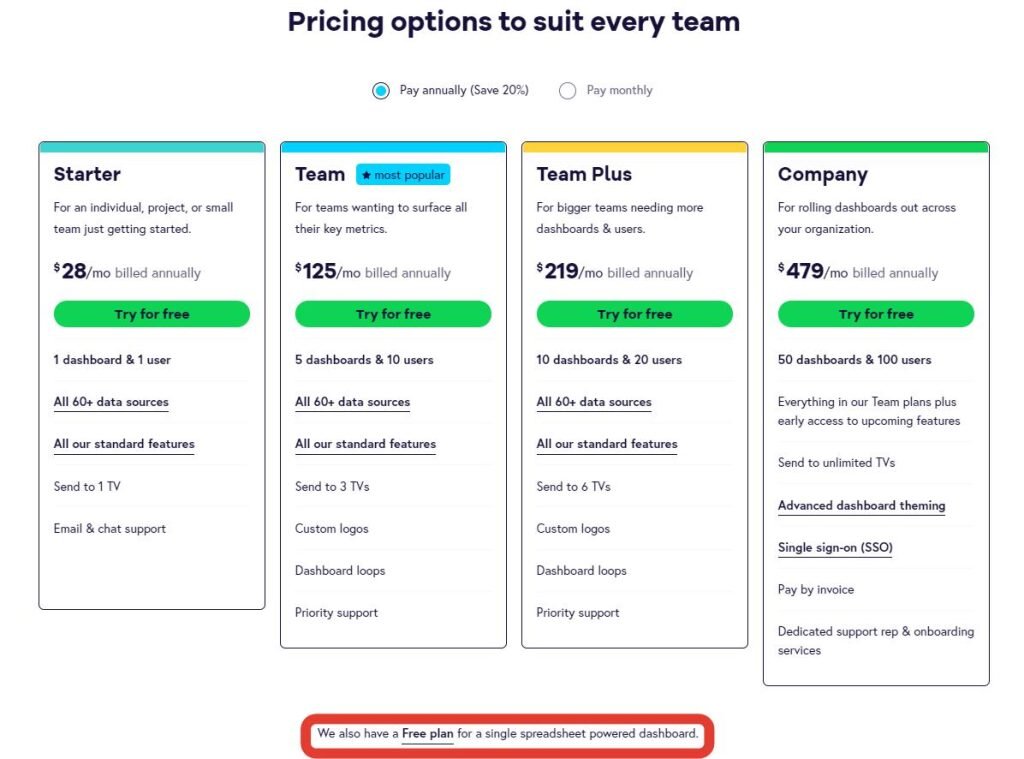This screenshot has height=759, width=1024.
Task: Open Starter's All 60+ data sources link
Action: point(111,402)
